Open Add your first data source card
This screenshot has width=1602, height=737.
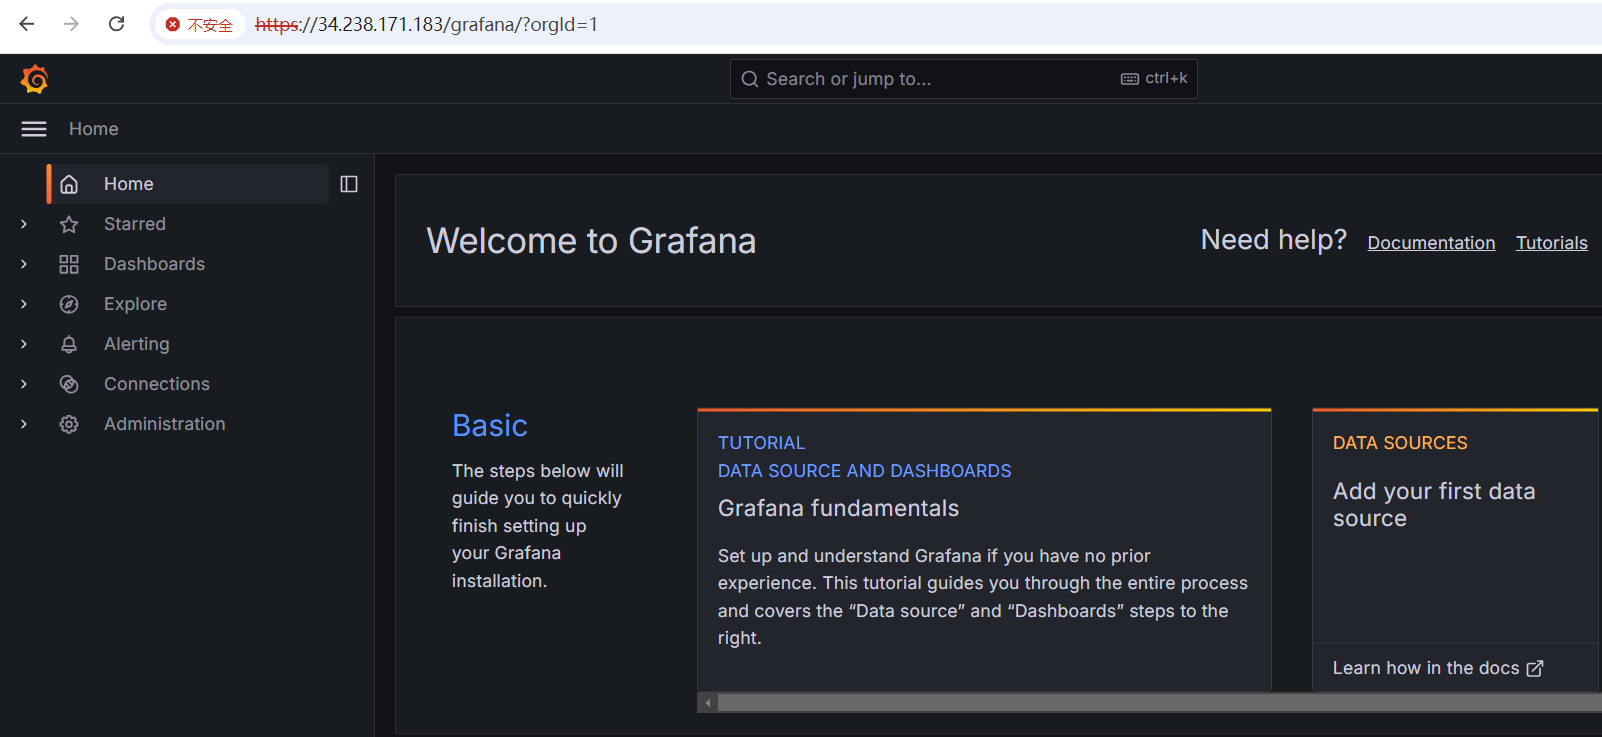(x=1457, y=550)
